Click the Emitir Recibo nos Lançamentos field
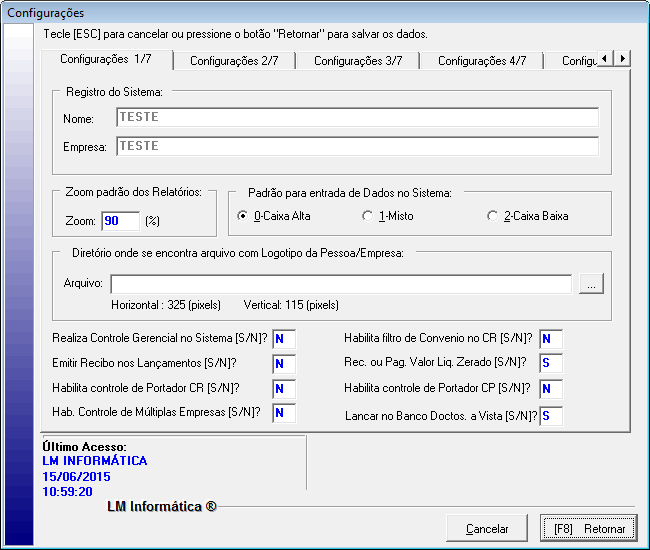Viewport: 650px width, 550px height. (x=283, y=363)
